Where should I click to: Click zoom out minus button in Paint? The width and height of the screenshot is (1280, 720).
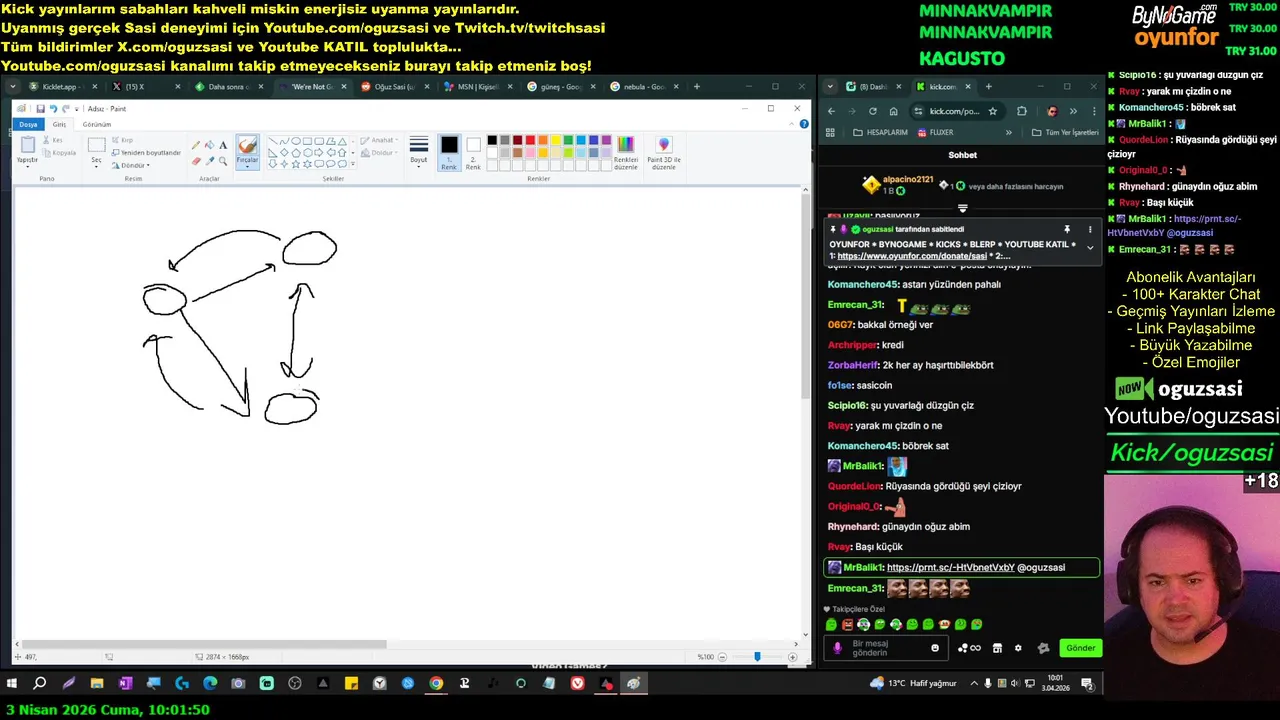click(723, 657)
